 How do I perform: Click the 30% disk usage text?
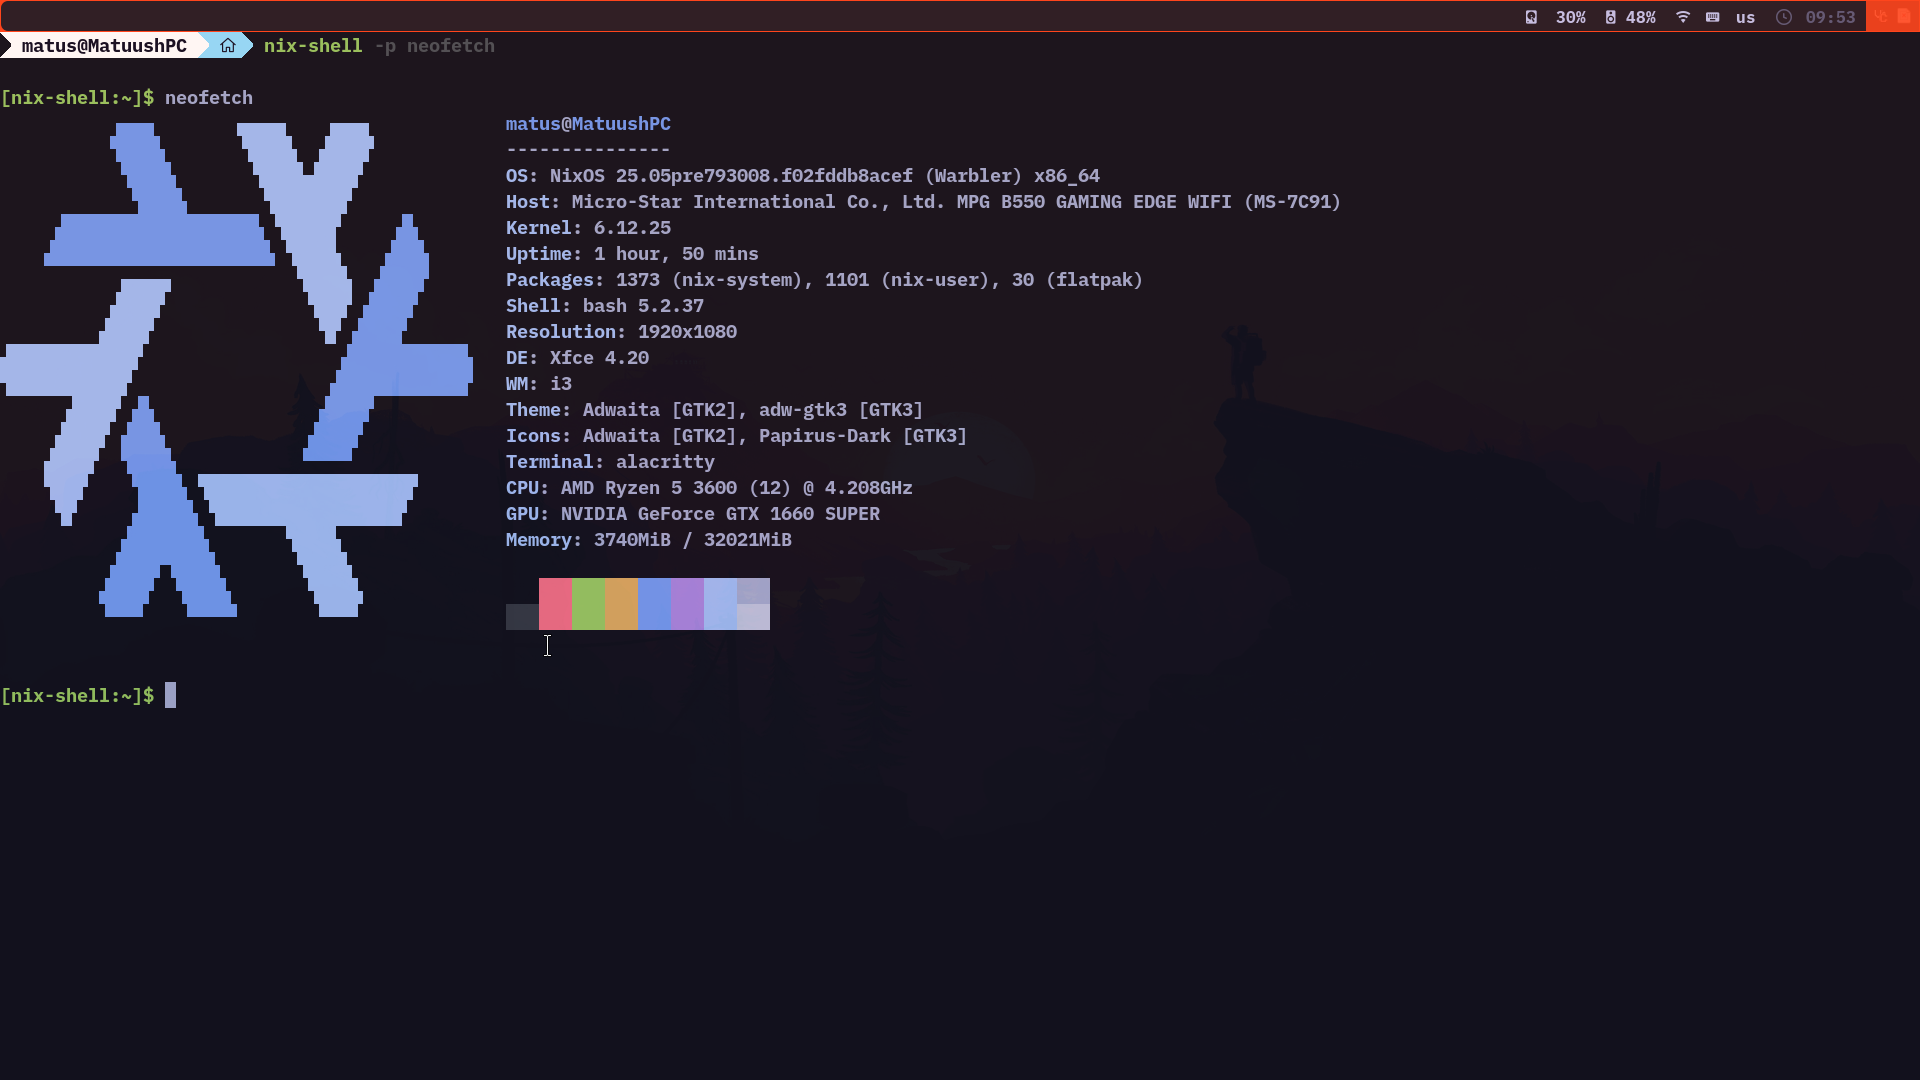pyautogui.click(x=1570, y=17)
